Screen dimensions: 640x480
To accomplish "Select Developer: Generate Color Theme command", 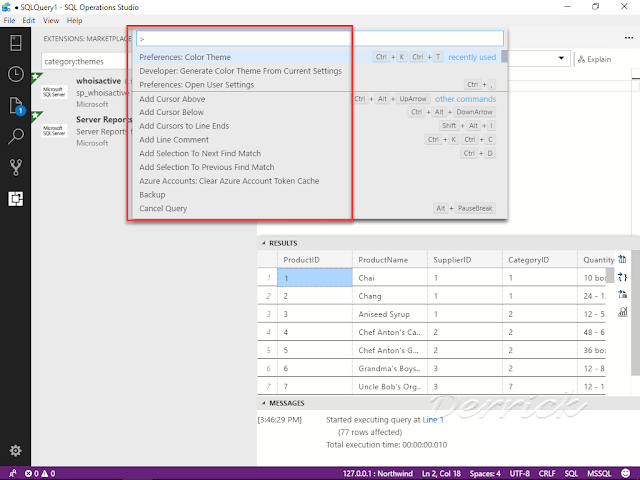I will [317, 71].
